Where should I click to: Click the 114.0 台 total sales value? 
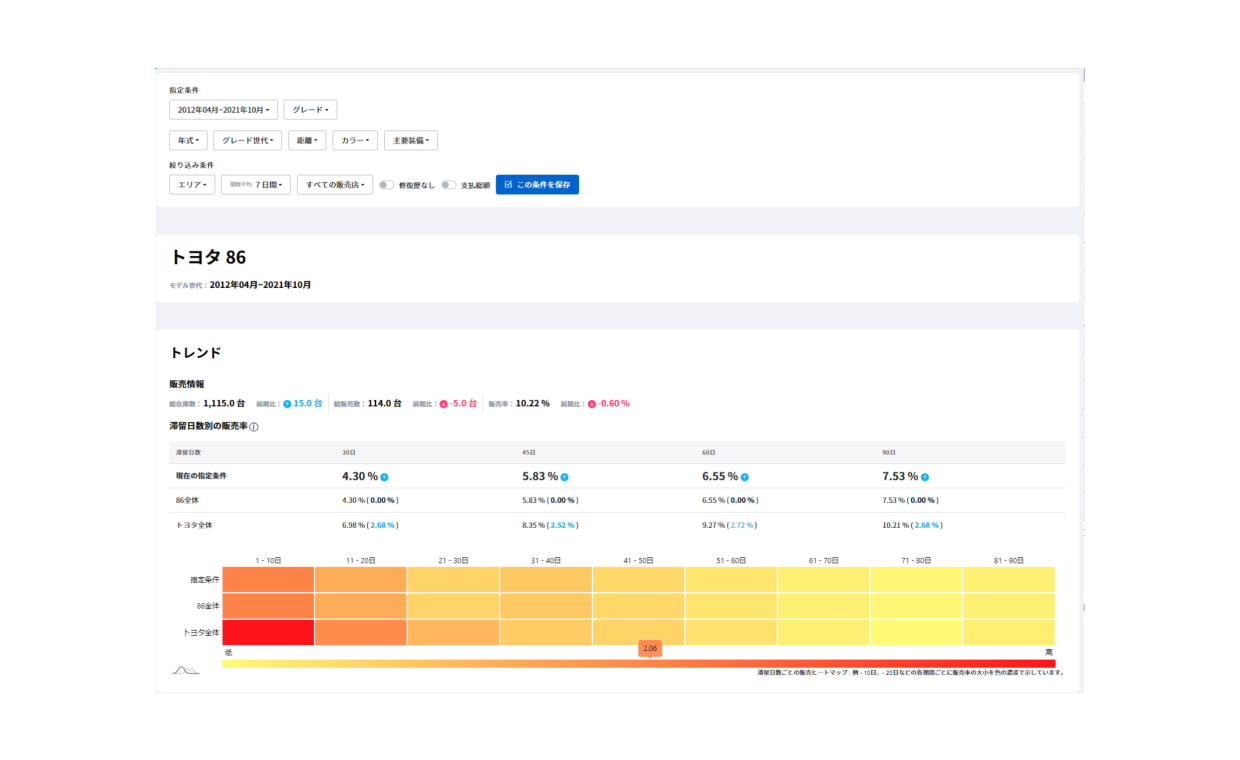[384, 404]
